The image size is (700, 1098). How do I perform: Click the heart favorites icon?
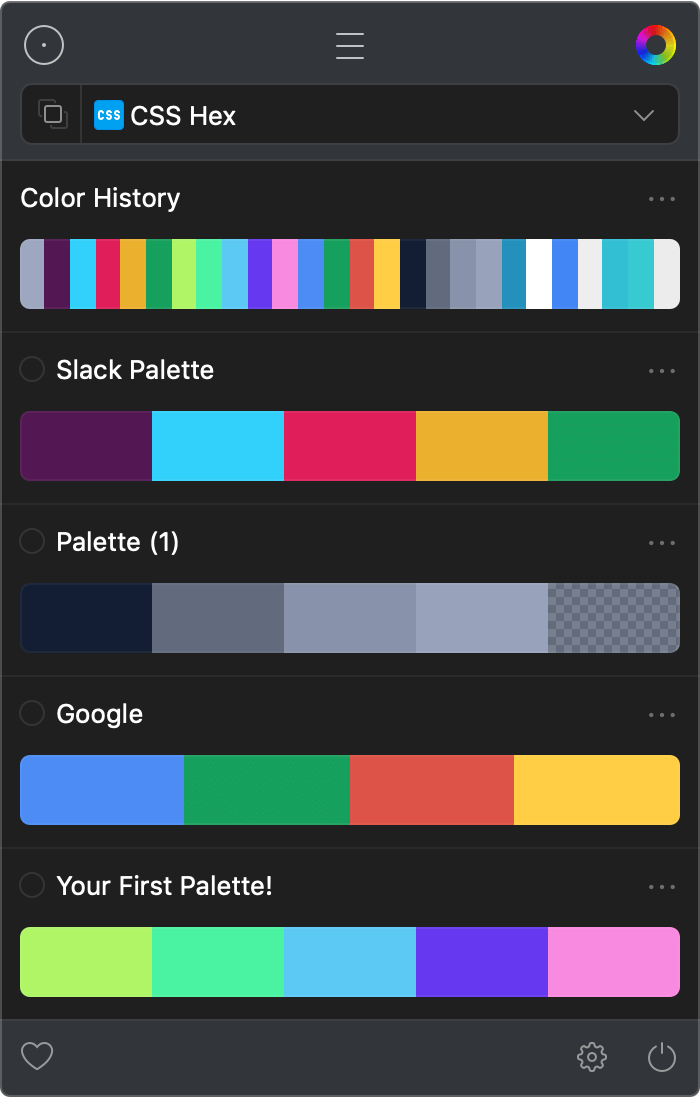tap(37, 1056)
